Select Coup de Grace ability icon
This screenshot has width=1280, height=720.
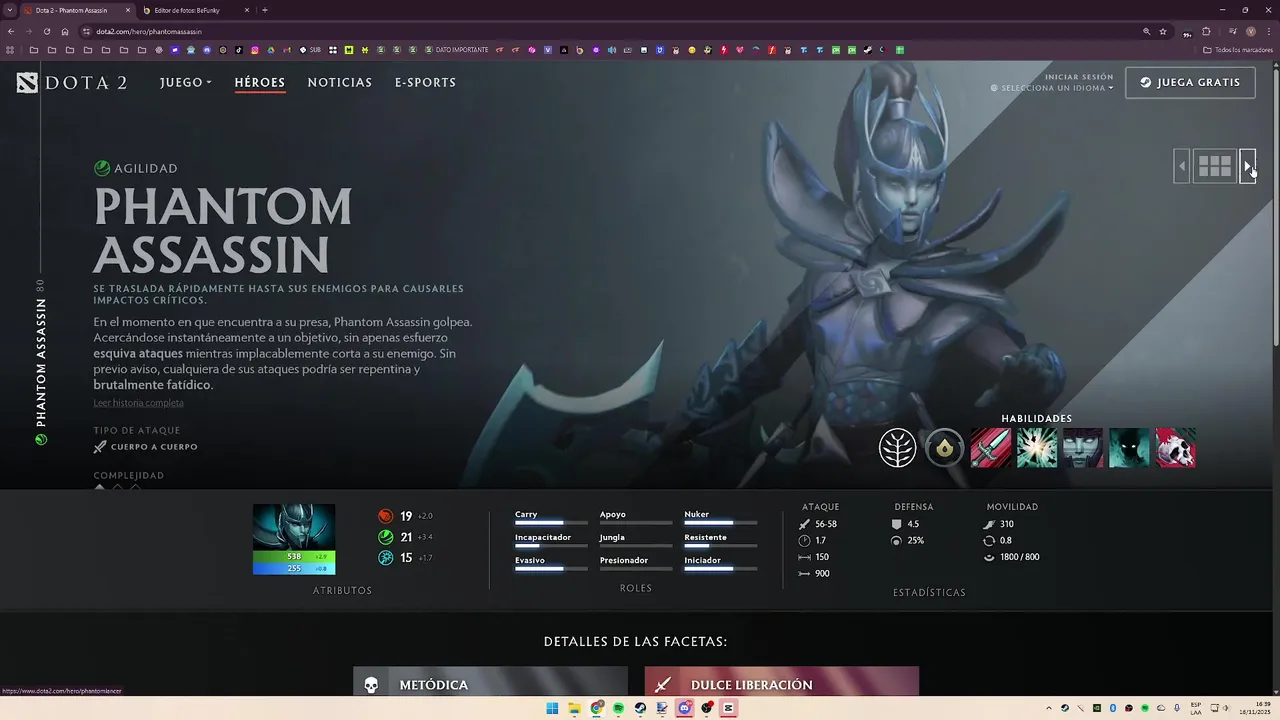[x=1176, y=448]
